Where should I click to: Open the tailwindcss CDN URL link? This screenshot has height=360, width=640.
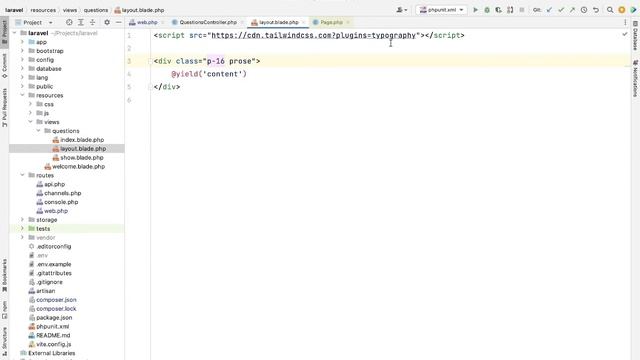click(x=313, y=36)
